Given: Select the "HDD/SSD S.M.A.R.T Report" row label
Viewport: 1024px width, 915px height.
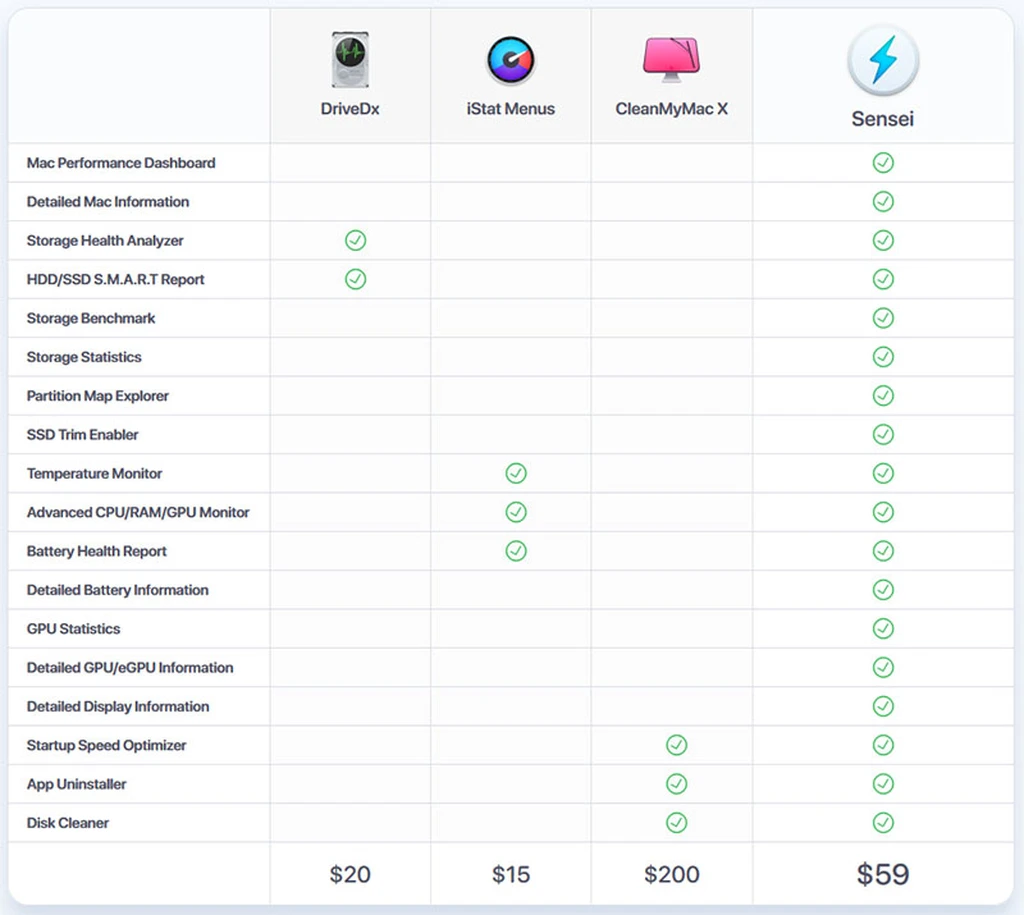Looking at the screenshot, I should (116, 280).
